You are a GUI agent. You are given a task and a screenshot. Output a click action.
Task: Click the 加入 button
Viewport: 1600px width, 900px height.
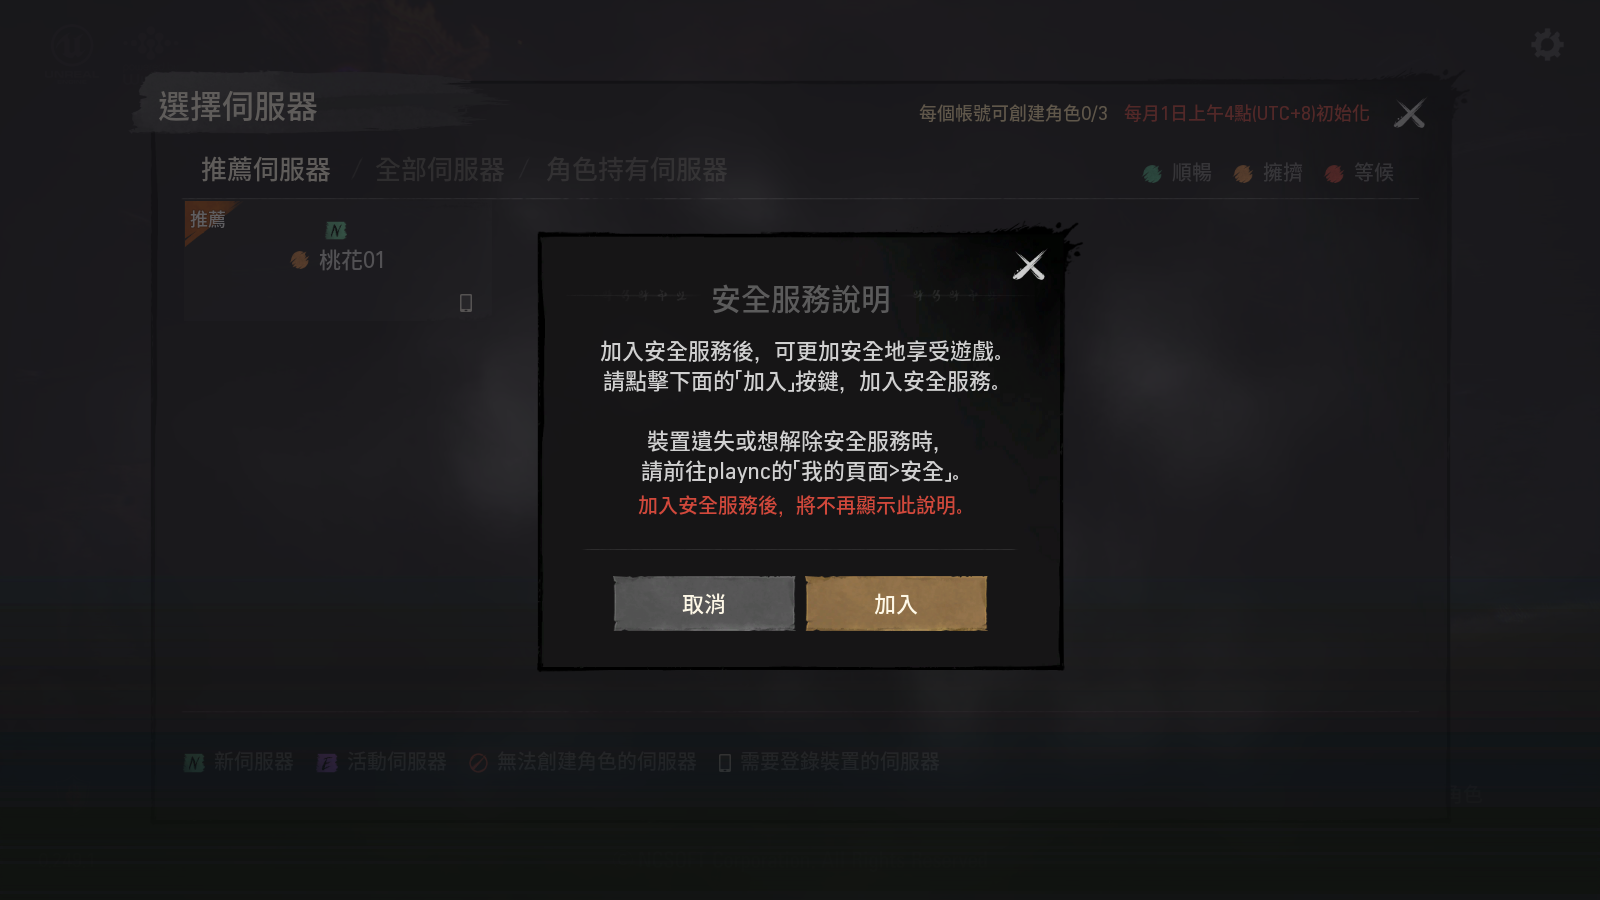pos(896,603)
